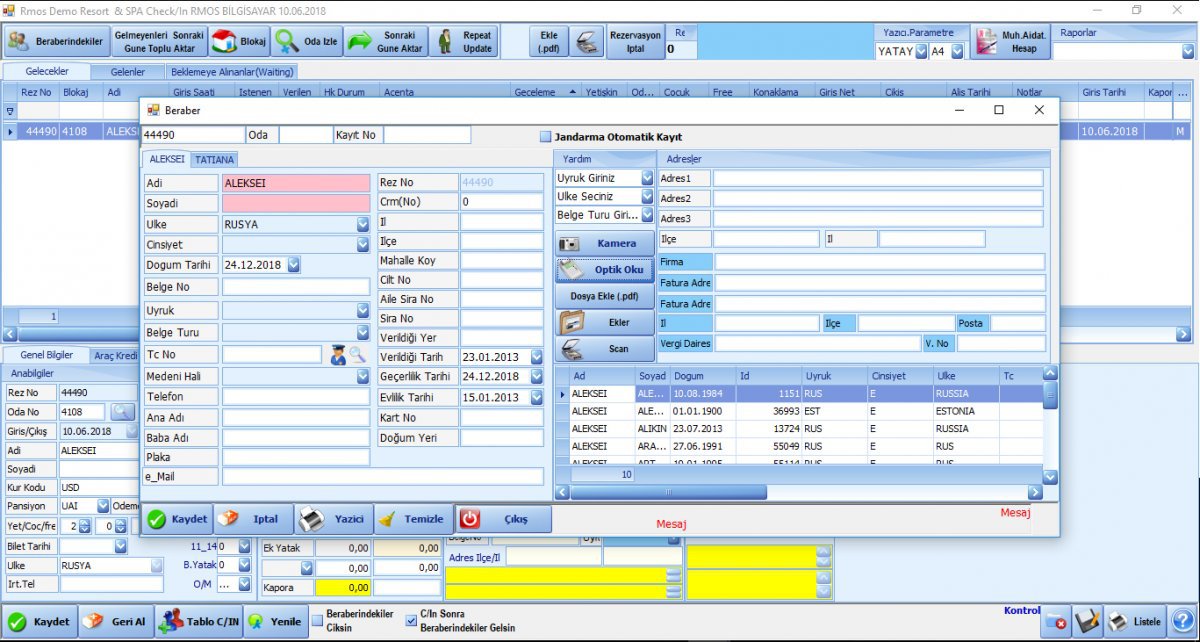This screenshot has height=642, width=1200.
Task: Select the ALEKSEI tab
Action: click(x=166, y=159)
